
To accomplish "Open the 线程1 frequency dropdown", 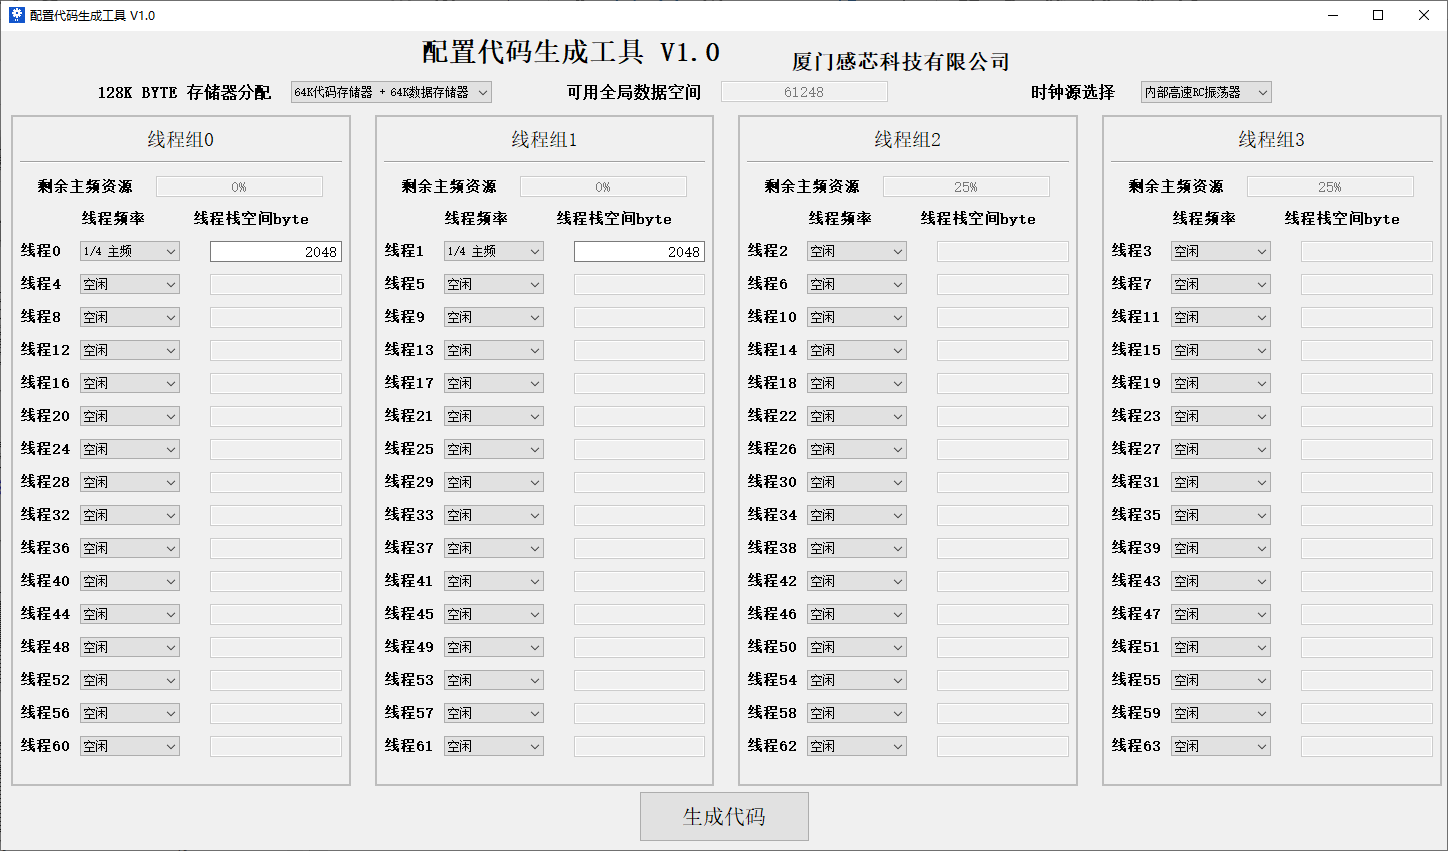I will 494,251.
